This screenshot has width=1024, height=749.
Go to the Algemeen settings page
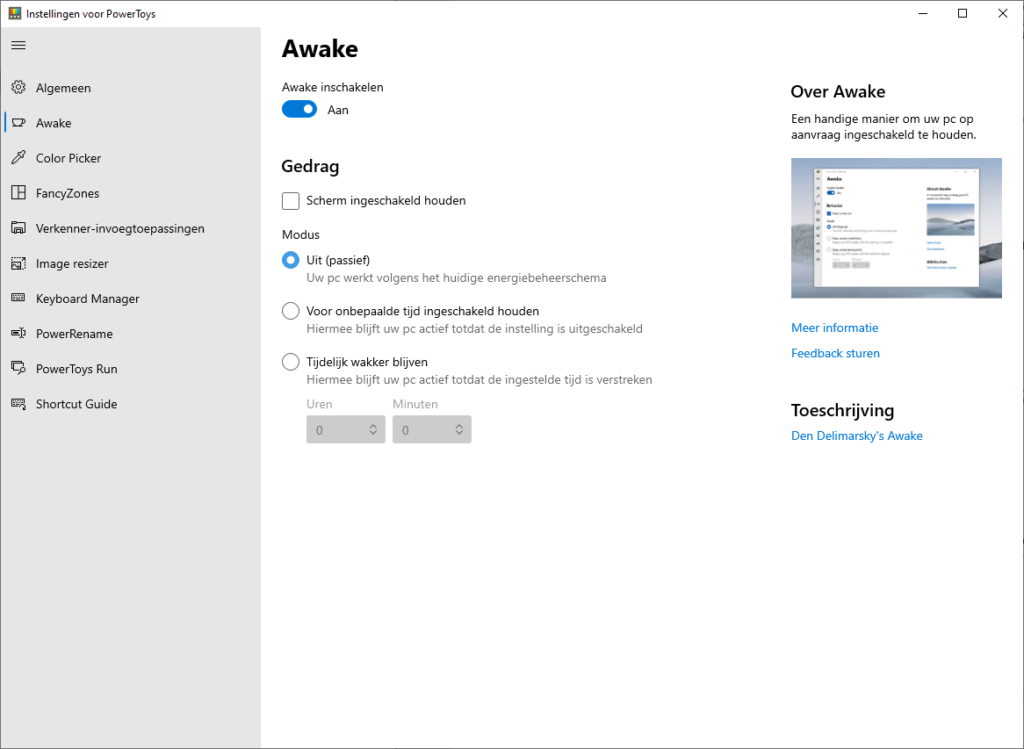click(131, 88)
